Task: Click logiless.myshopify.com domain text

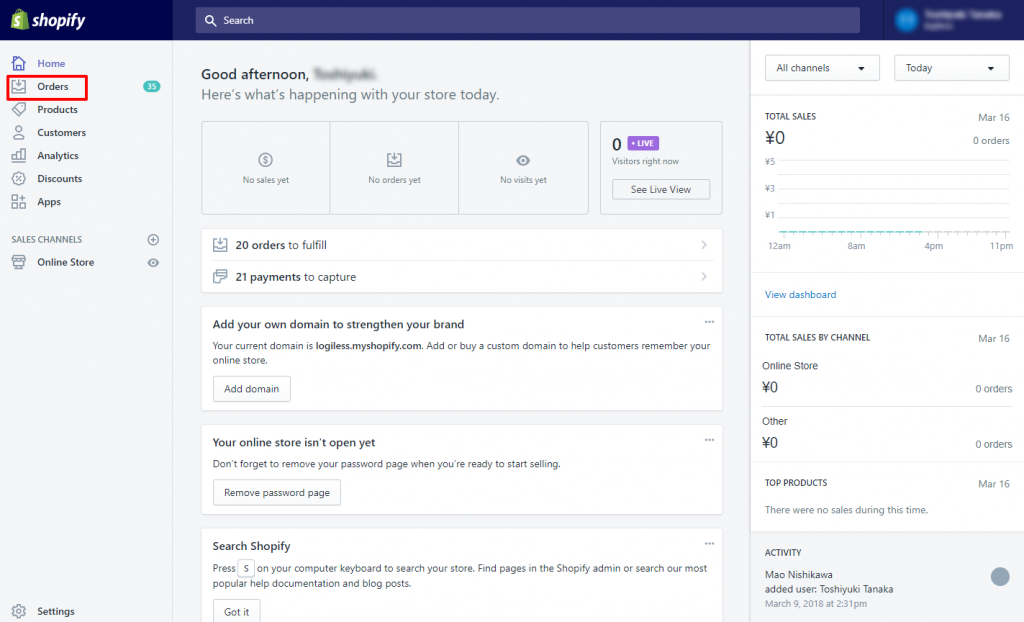Action: pyautogui.click(x=368, y=346)
